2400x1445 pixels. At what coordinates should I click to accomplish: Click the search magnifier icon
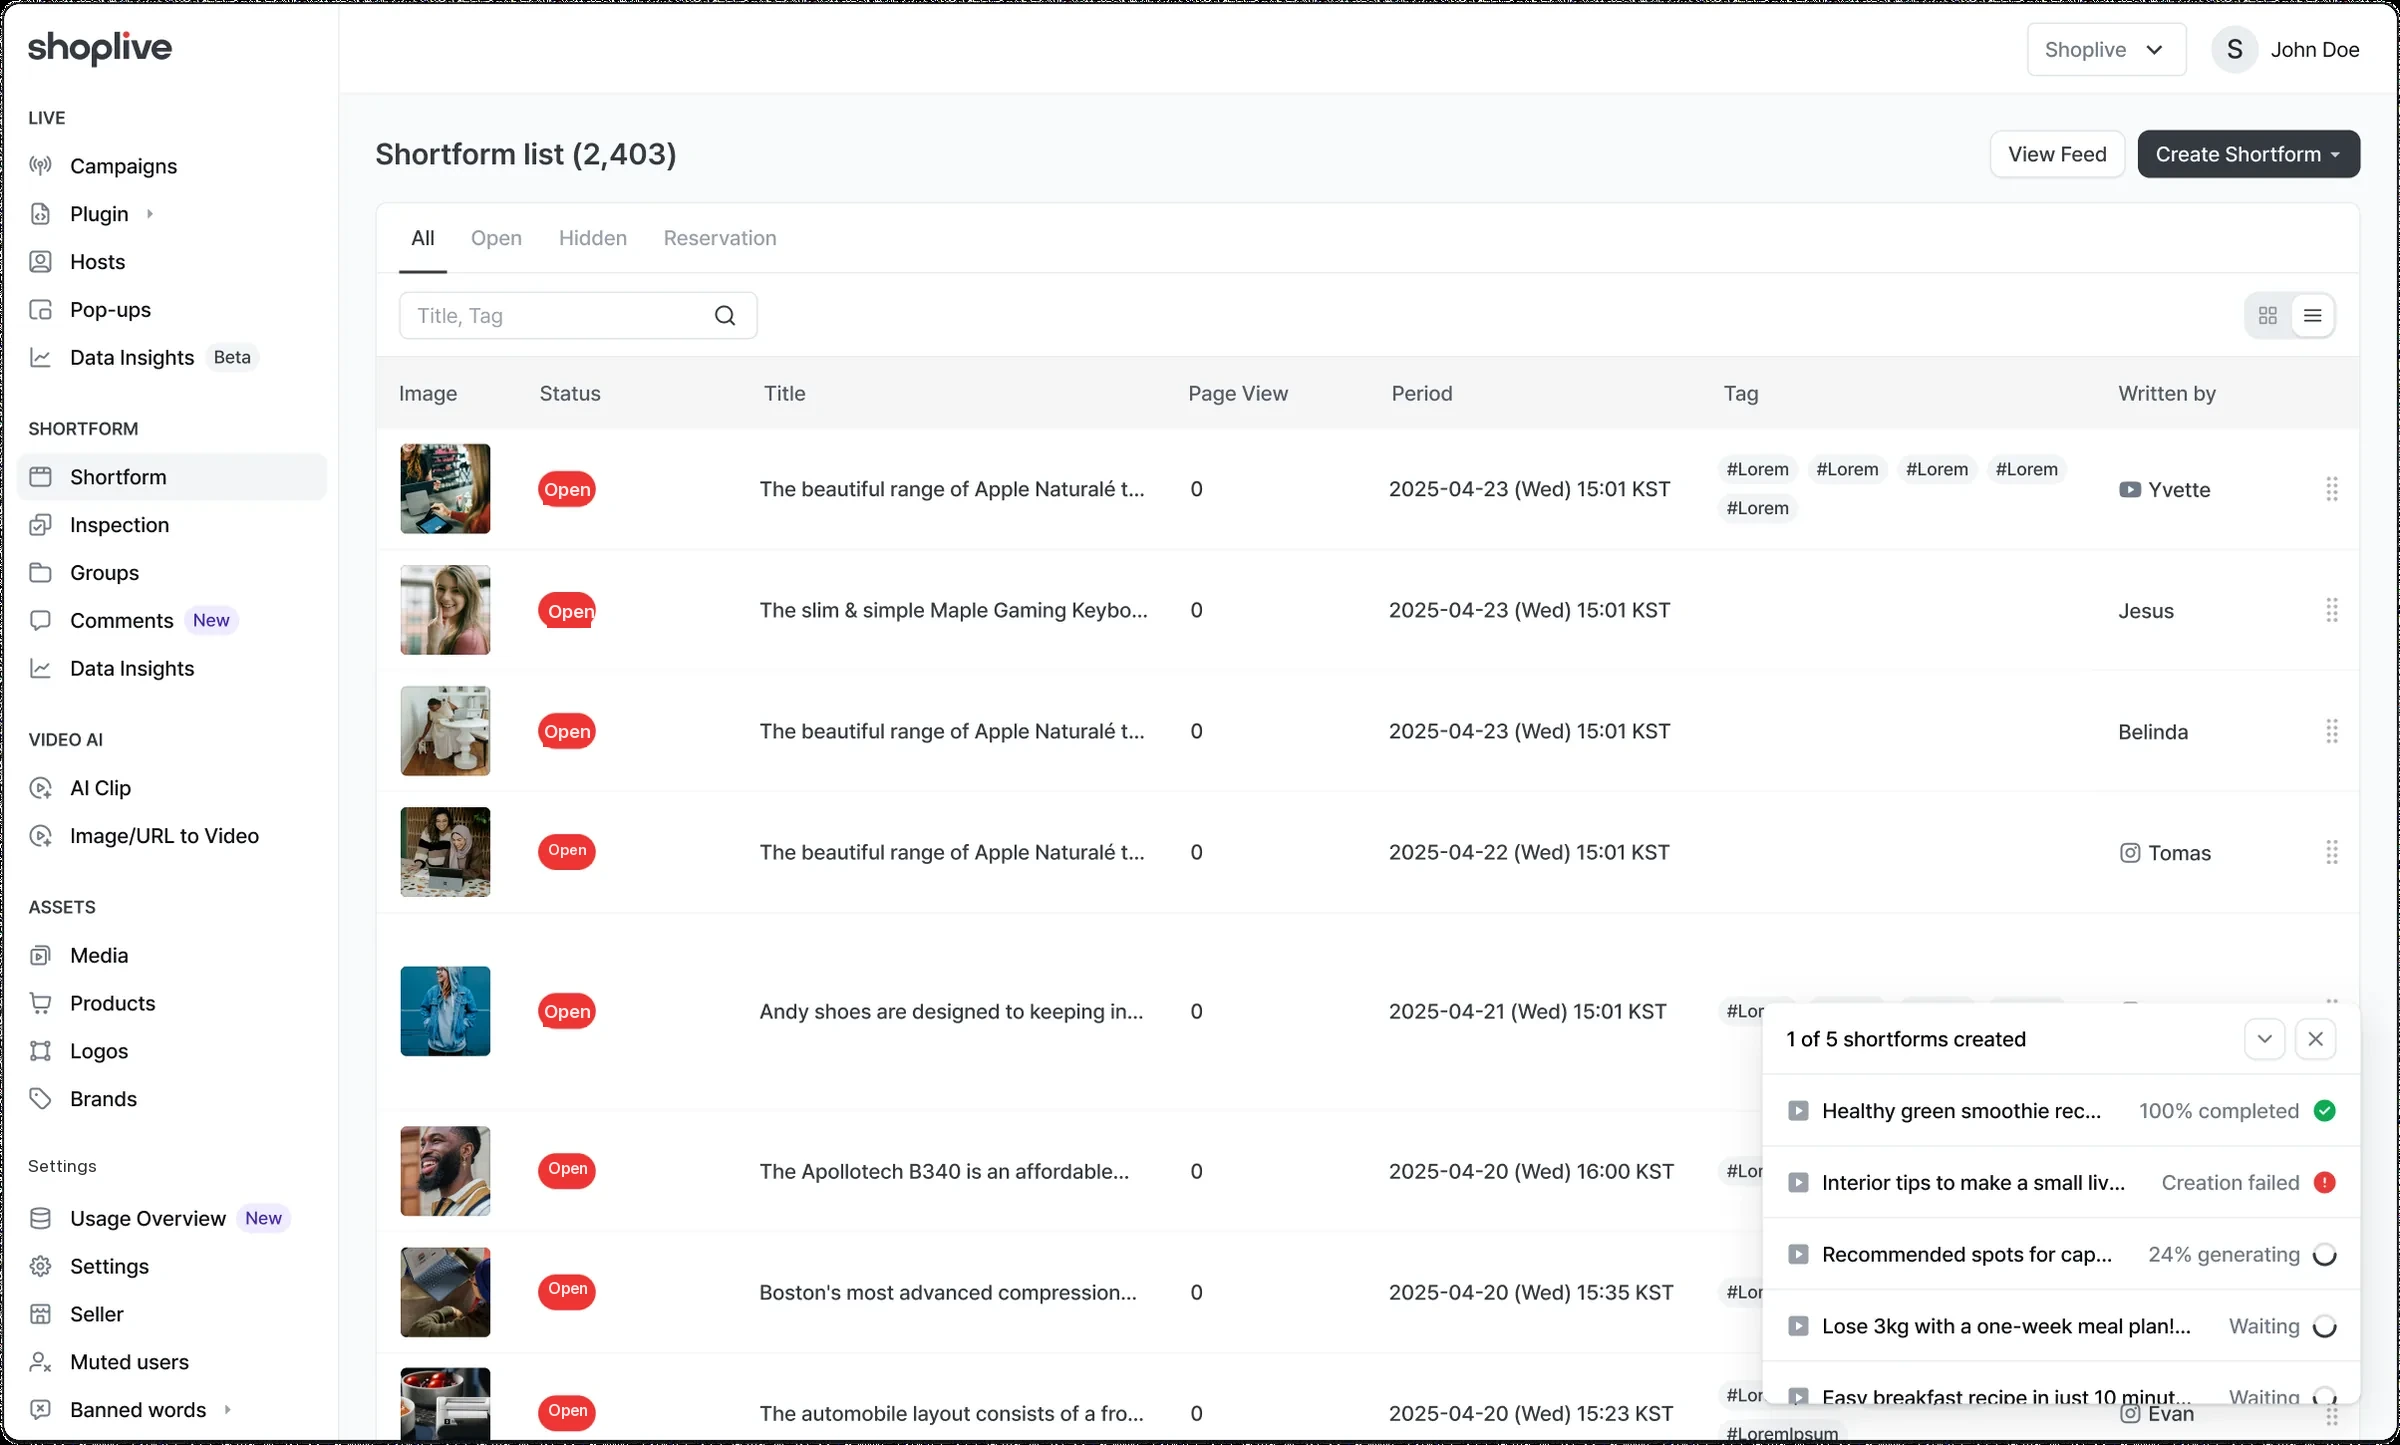coord(725,316)
